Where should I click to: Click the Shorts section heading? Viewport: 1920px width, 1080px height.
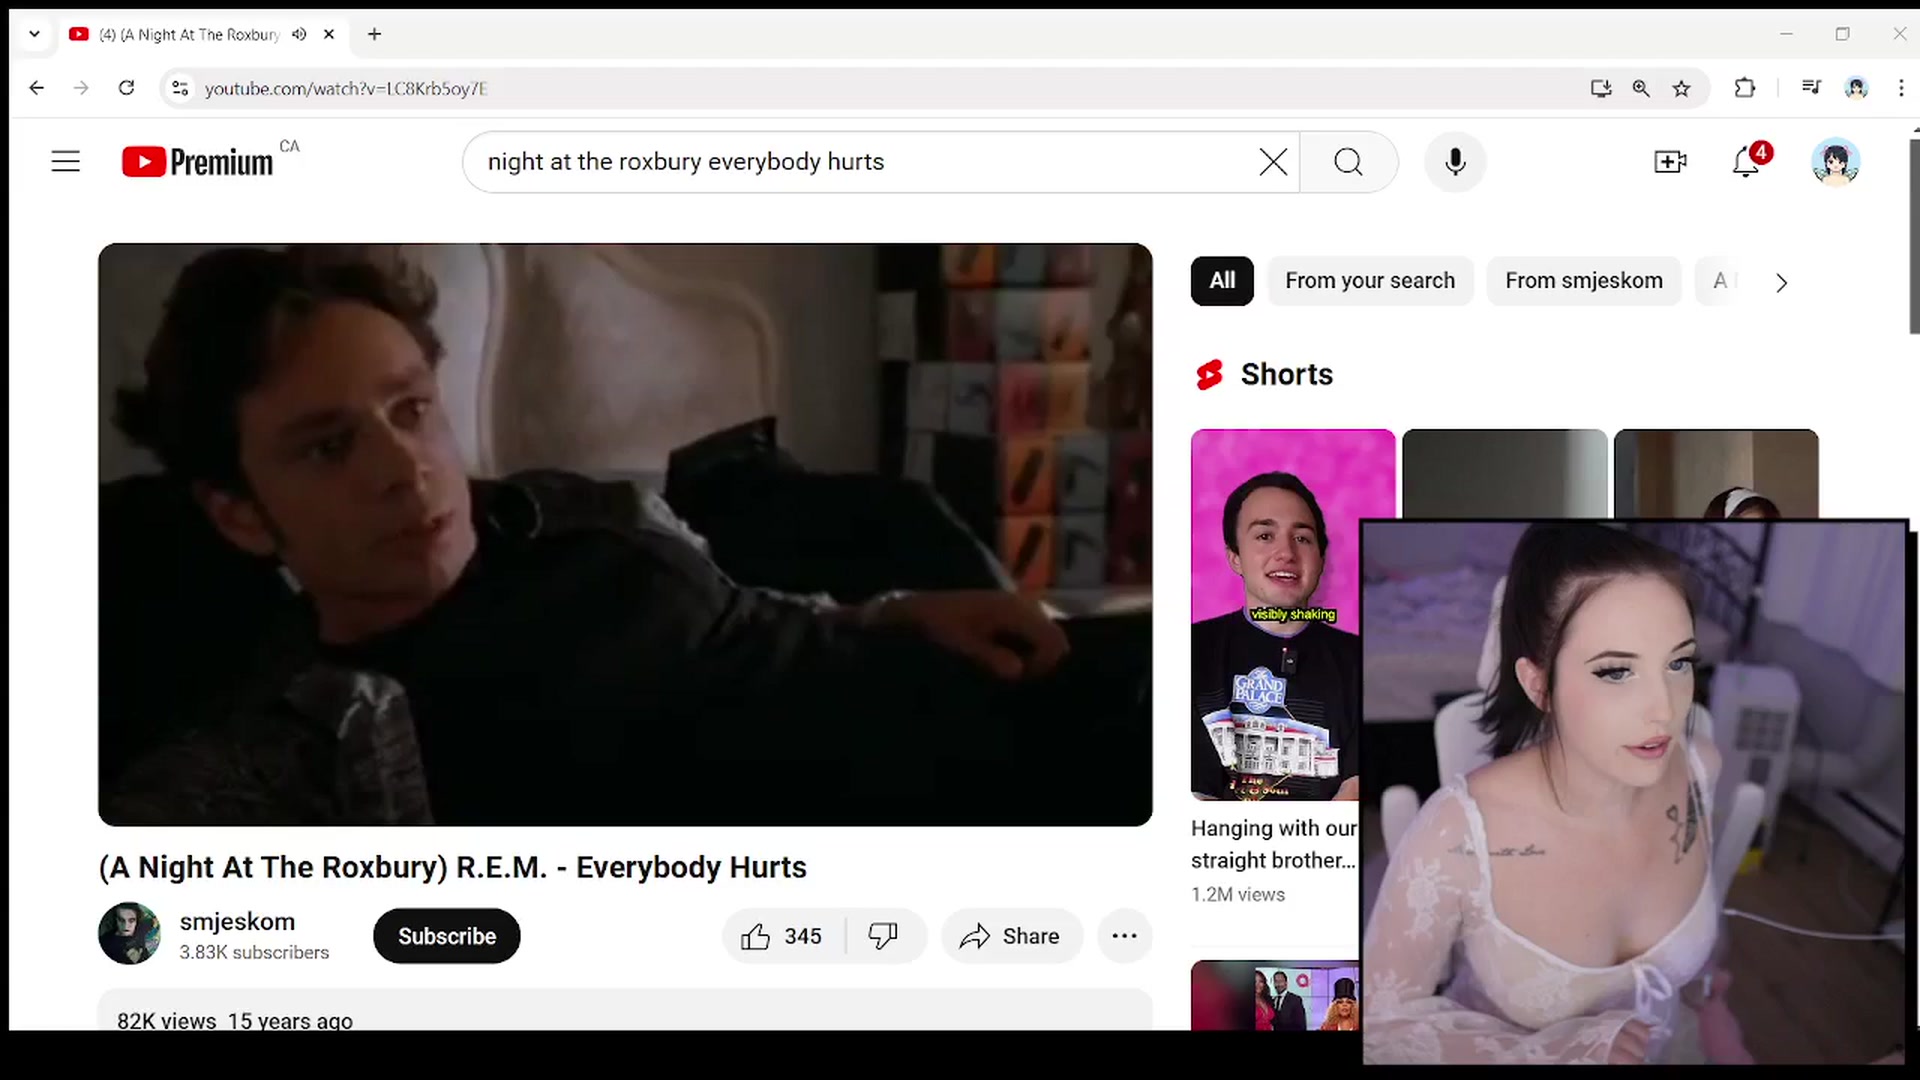(1286, 374)
